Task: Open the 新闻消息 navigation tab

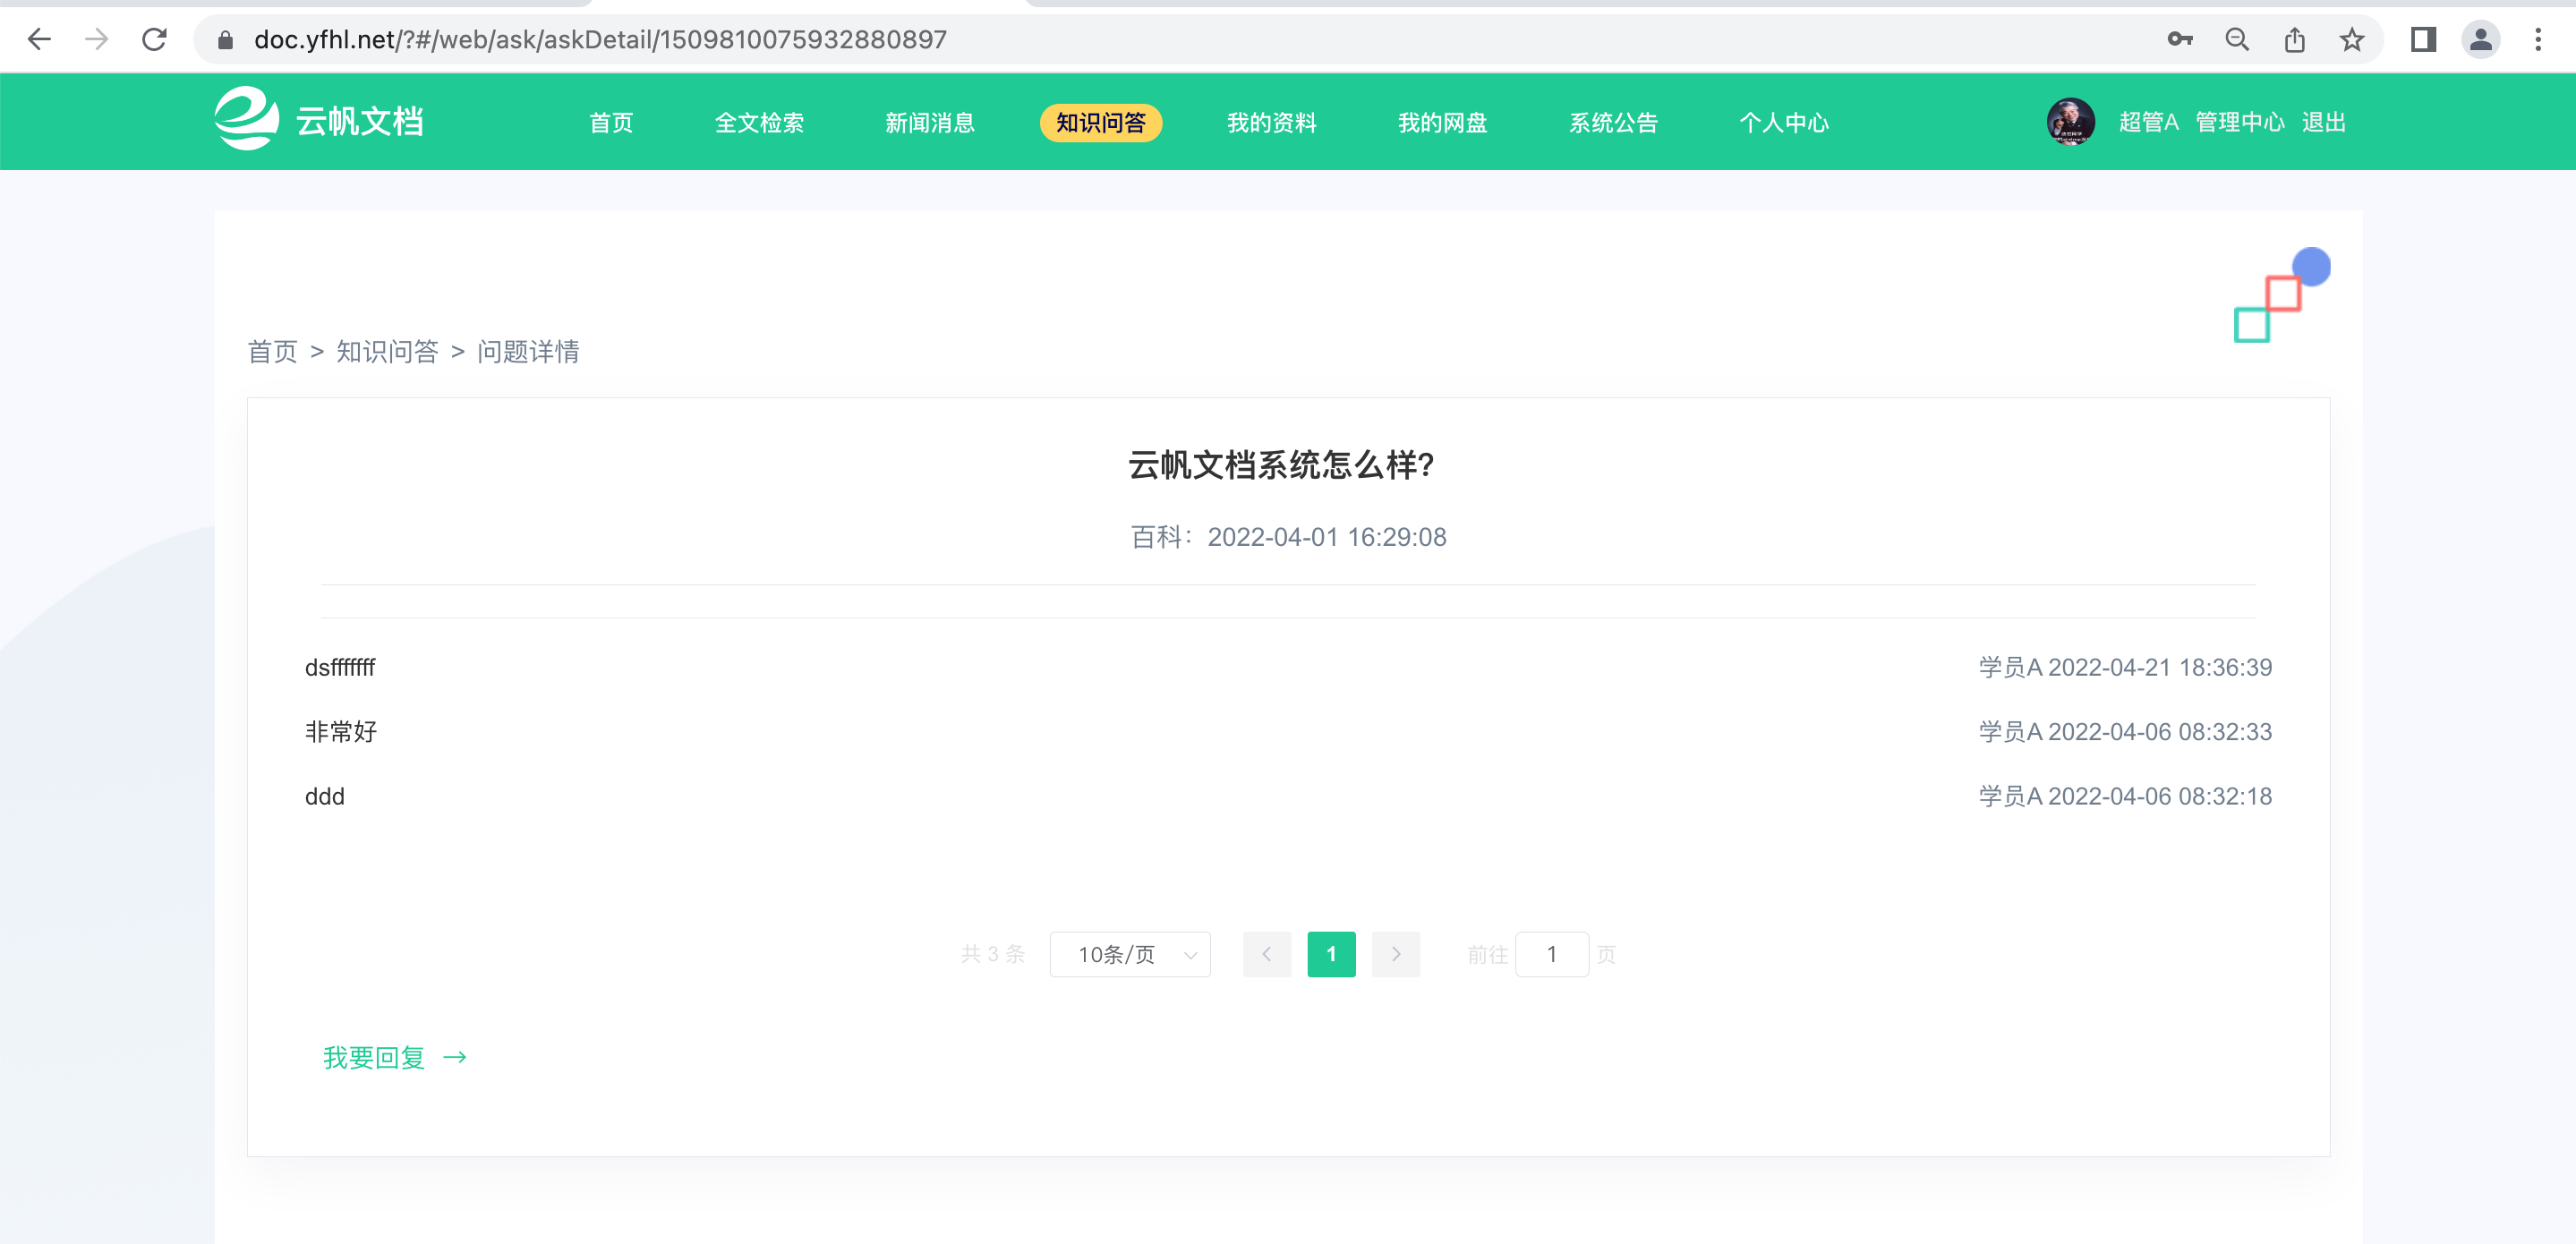Action: tap(930, 122)
